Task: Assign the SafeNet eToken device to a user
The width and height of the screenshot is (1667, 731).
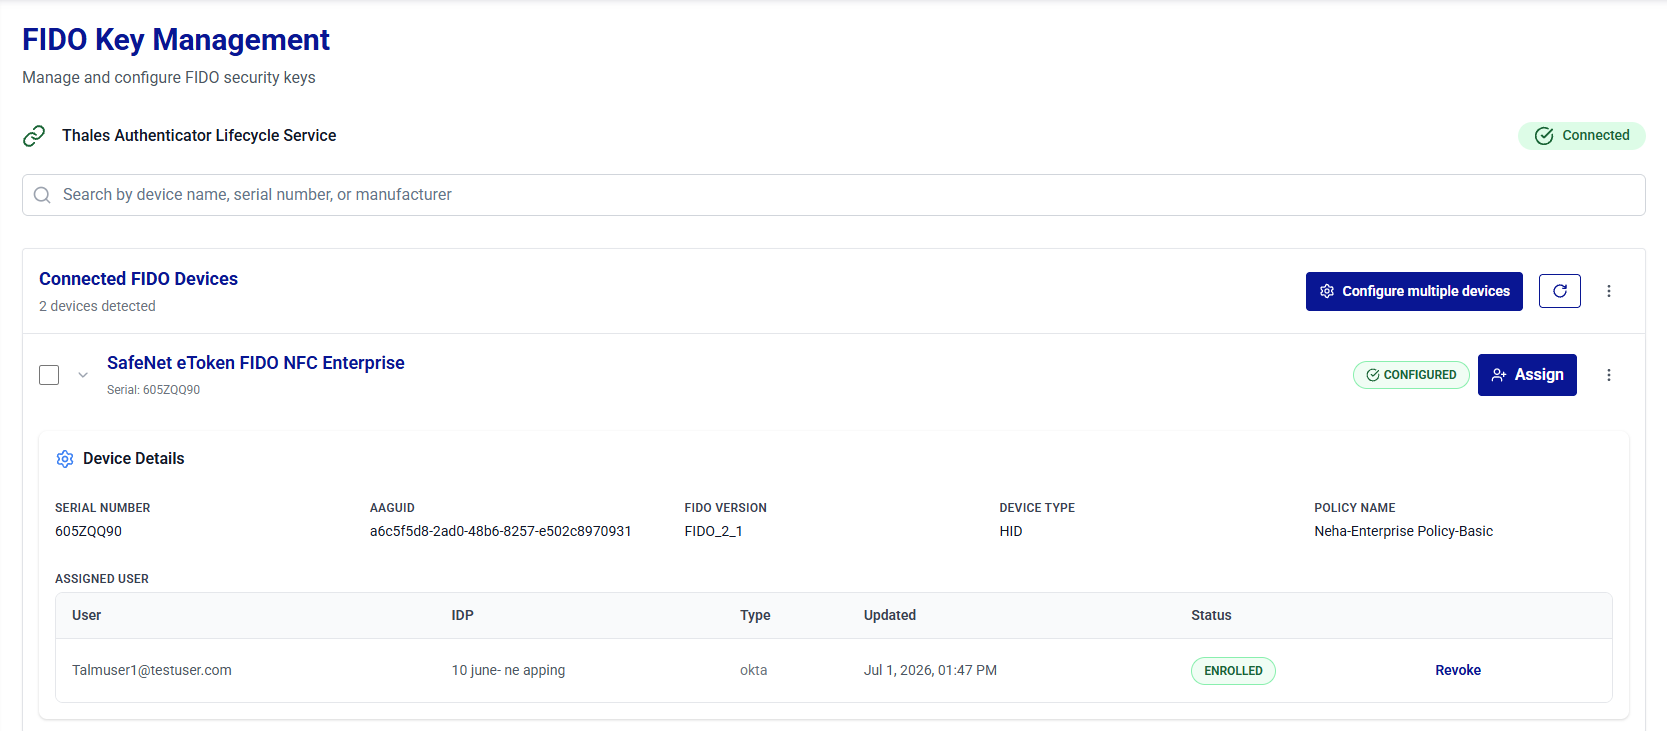Action: click(x=1527, y=375)
